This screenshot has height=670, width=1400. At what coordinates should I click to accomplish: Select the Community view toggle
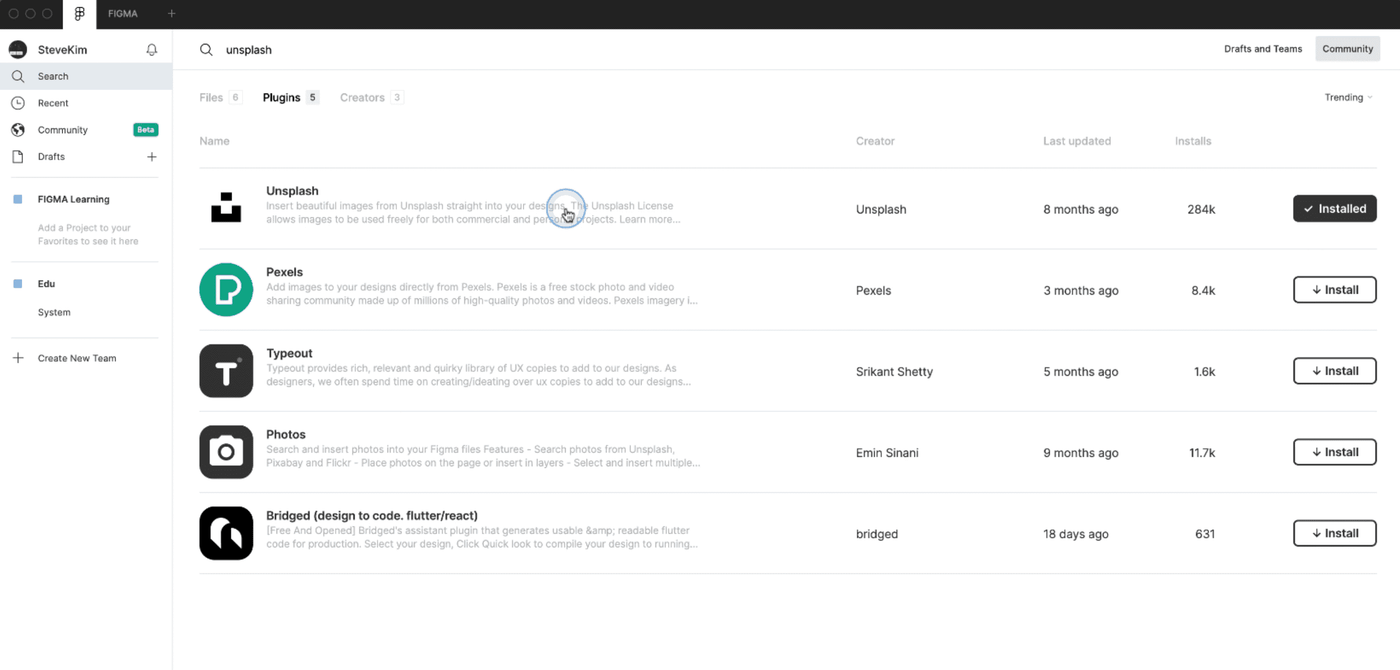pos(1347,49)
